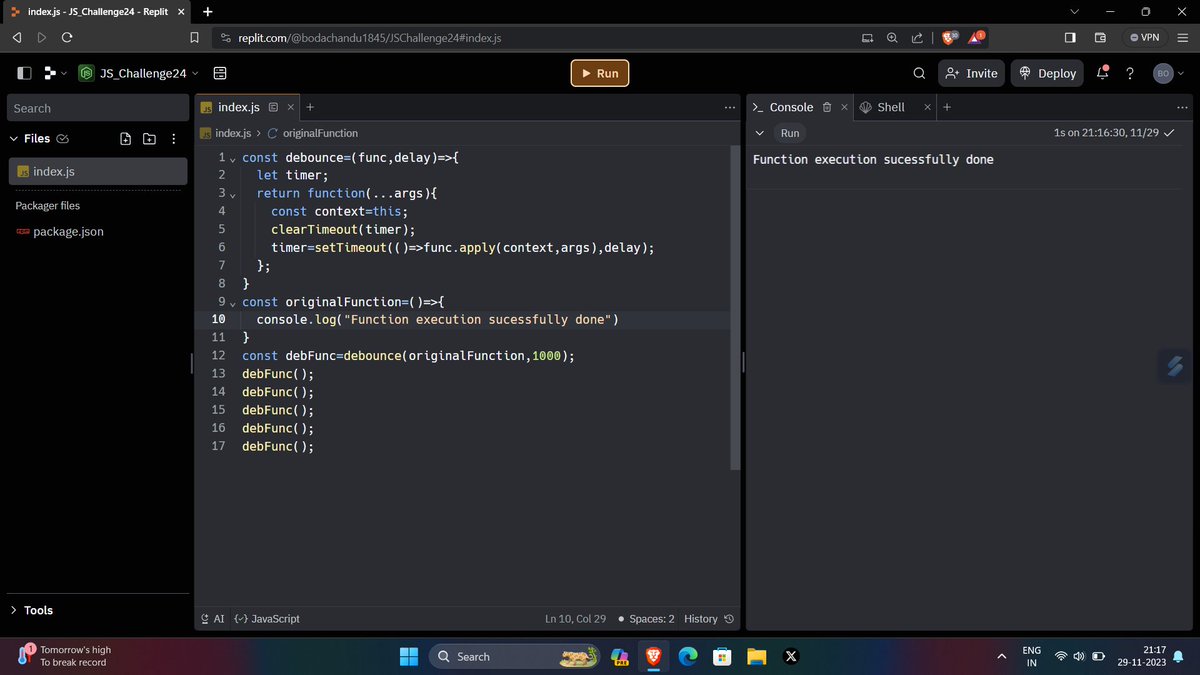Click the cloud sync icon beside Files
1200x675 pixels.
pyautogui.click(x=63, y=139)
